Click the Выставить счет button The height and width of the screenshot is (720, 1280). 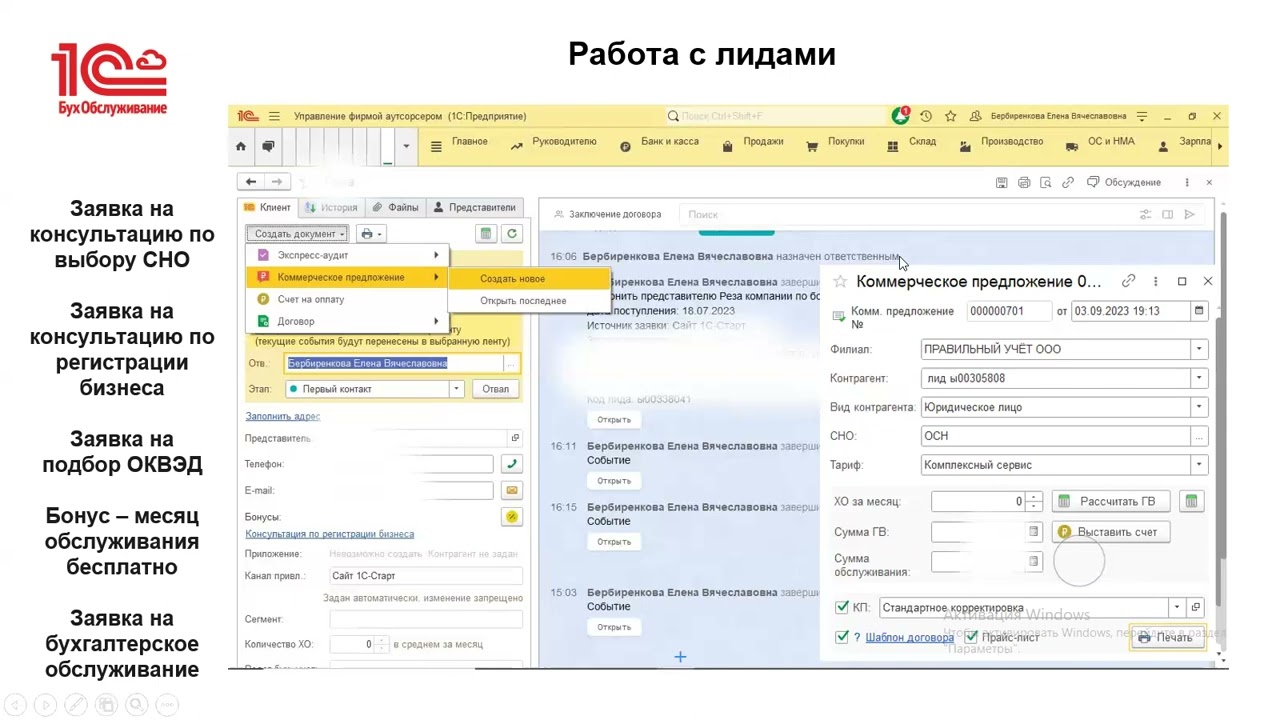1110,532
